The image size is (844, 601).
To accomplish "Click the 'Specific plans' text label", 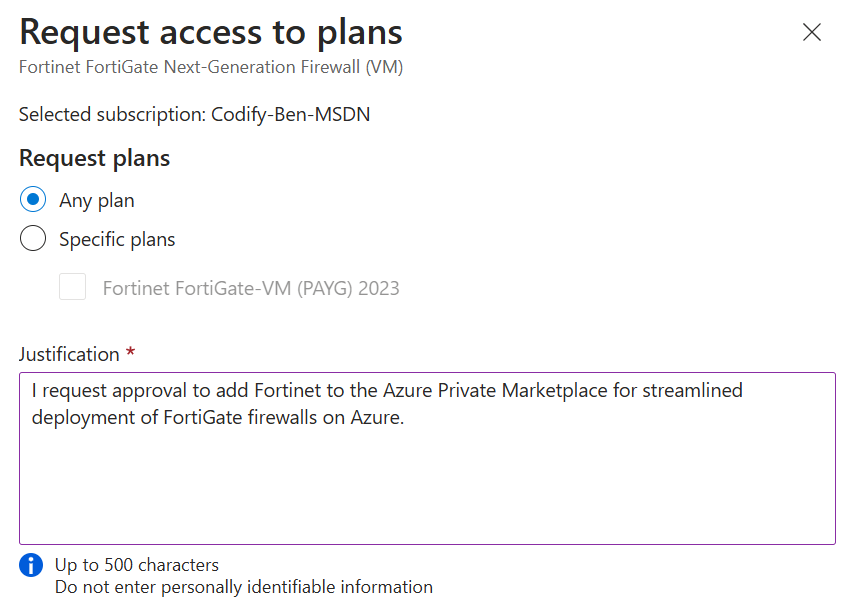I will click(117, 239).
